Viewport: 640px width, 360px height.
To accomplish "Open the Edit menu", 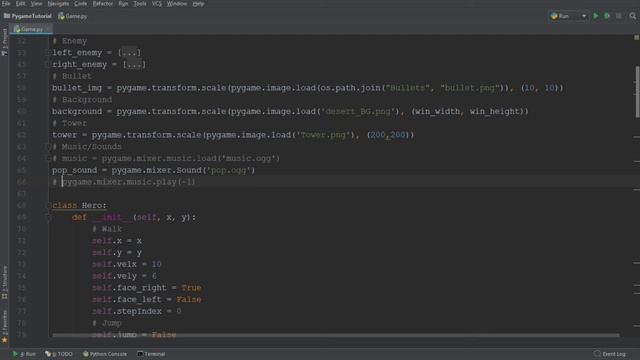I will pyautogui.click(x=20, y=4).
